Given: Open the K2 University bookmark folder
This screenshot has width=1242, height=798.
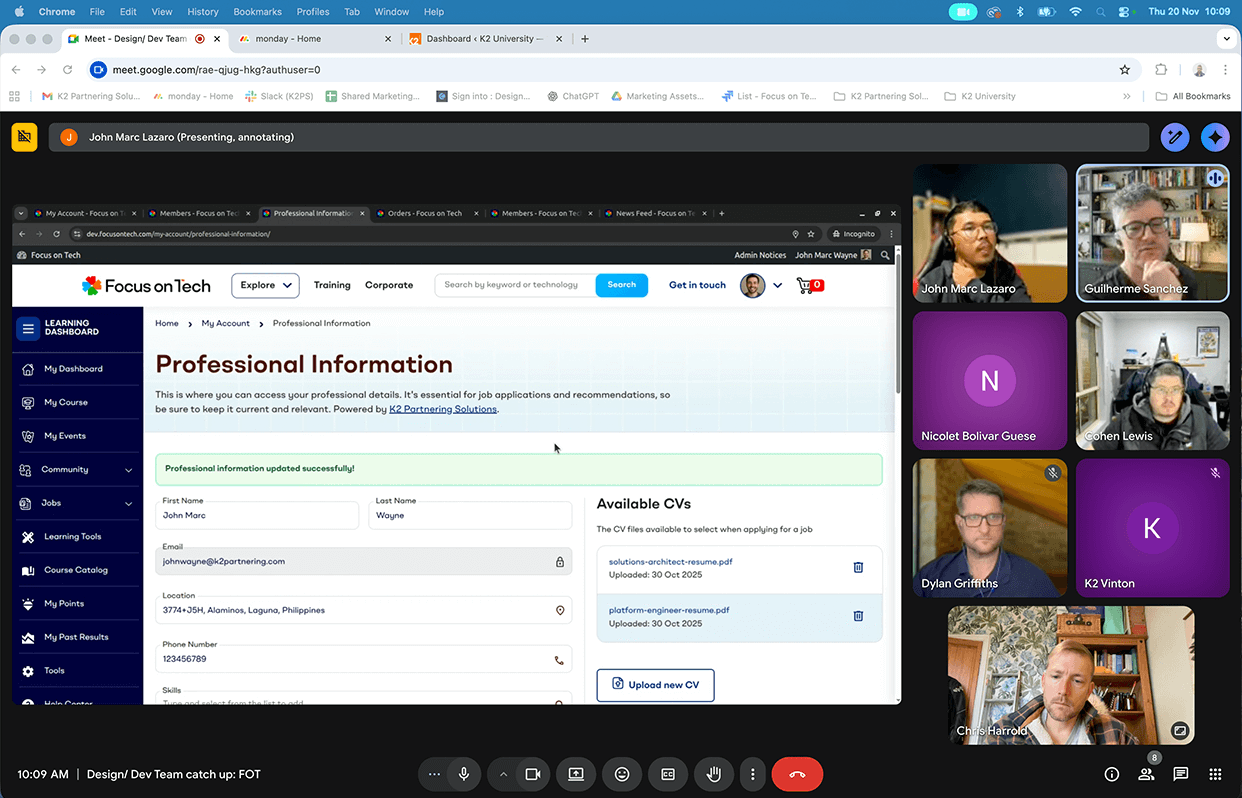Looking at the screenshot, I should (x=980, y=96).
